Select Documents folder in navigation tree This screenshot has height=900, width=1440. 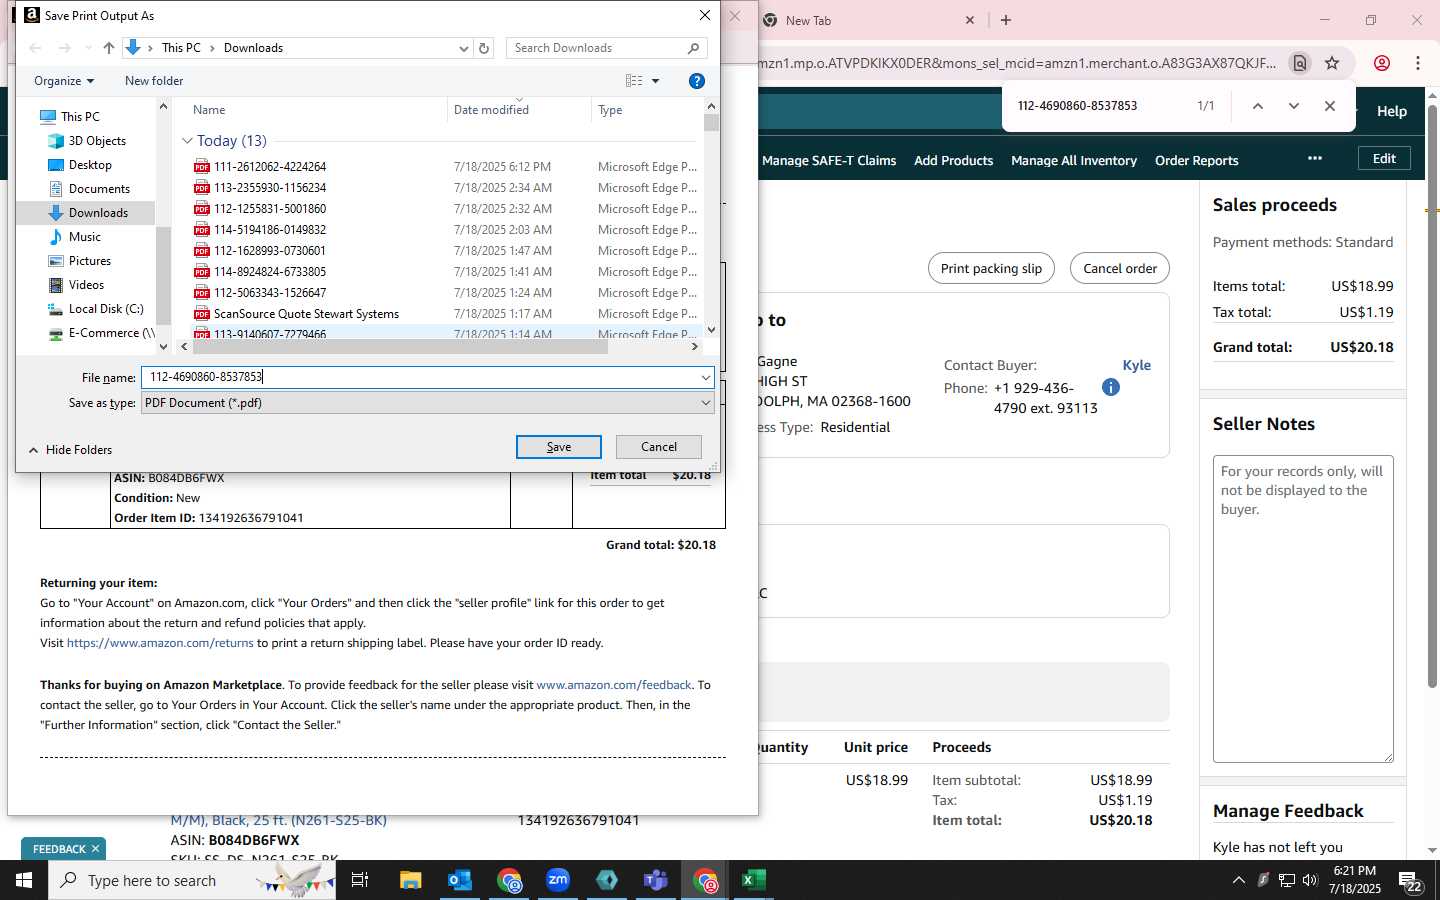(99, 189)
